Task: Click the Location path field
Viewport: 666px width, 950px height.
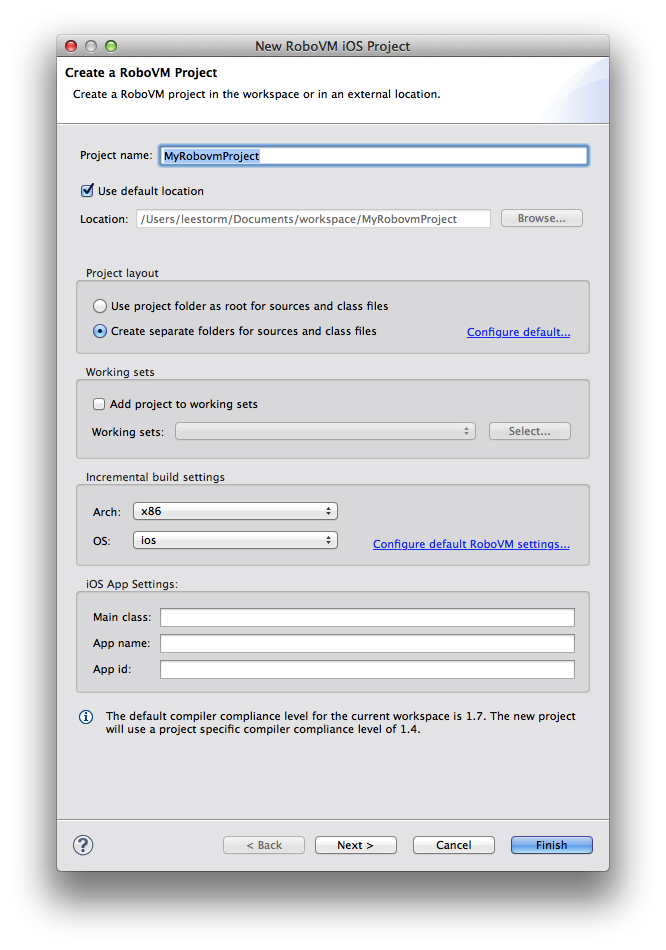Action: coord(313,219)
